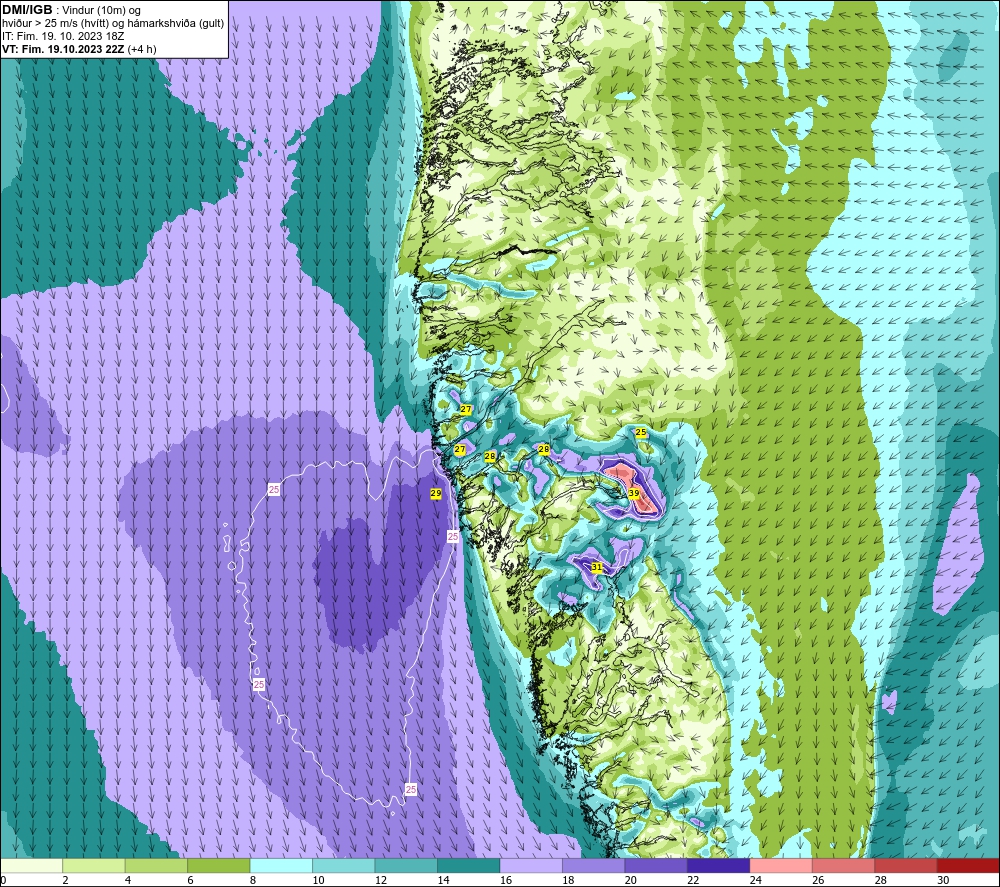Click the dark red legend swatch above 30 m/s
Image resolution: width=1000 pixels, height=887 pixels.
click(969, 866)
